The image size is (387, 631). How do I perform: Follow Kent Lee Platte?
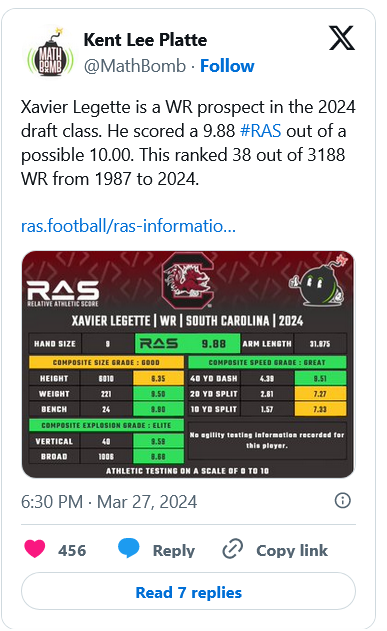pos(227,66)
